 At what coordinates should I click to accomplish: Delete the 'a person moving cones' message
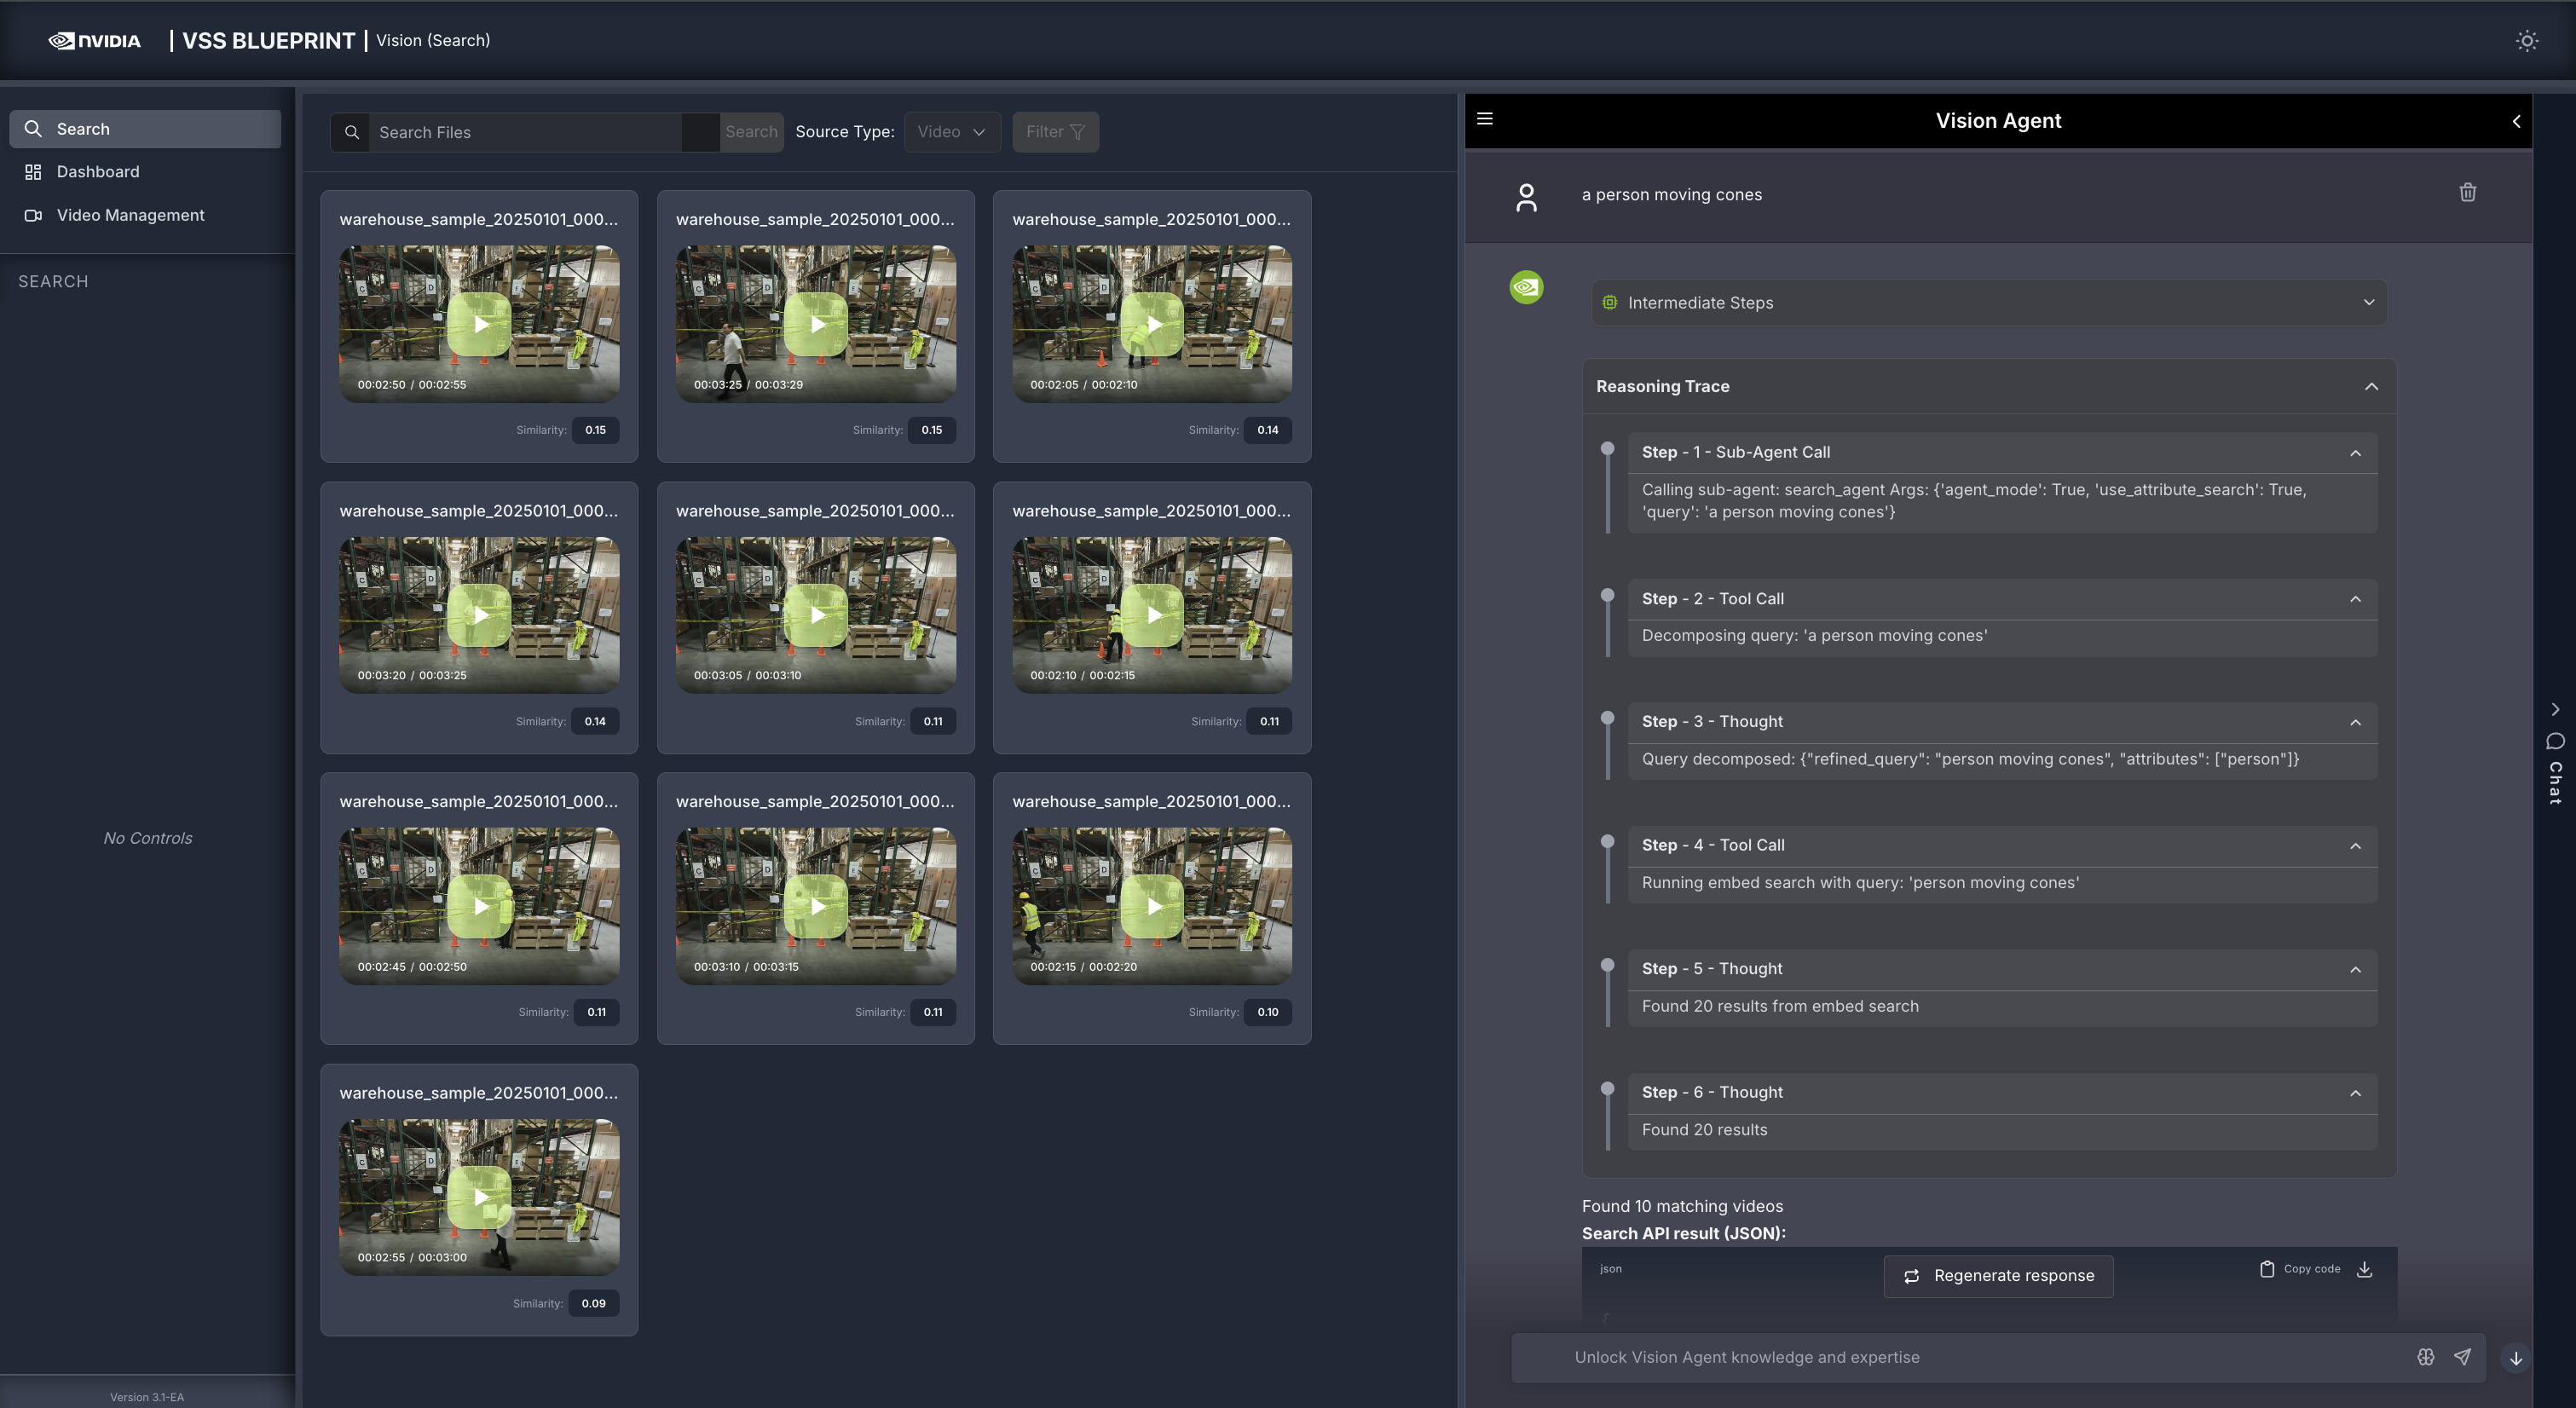tap(2467, 193)
